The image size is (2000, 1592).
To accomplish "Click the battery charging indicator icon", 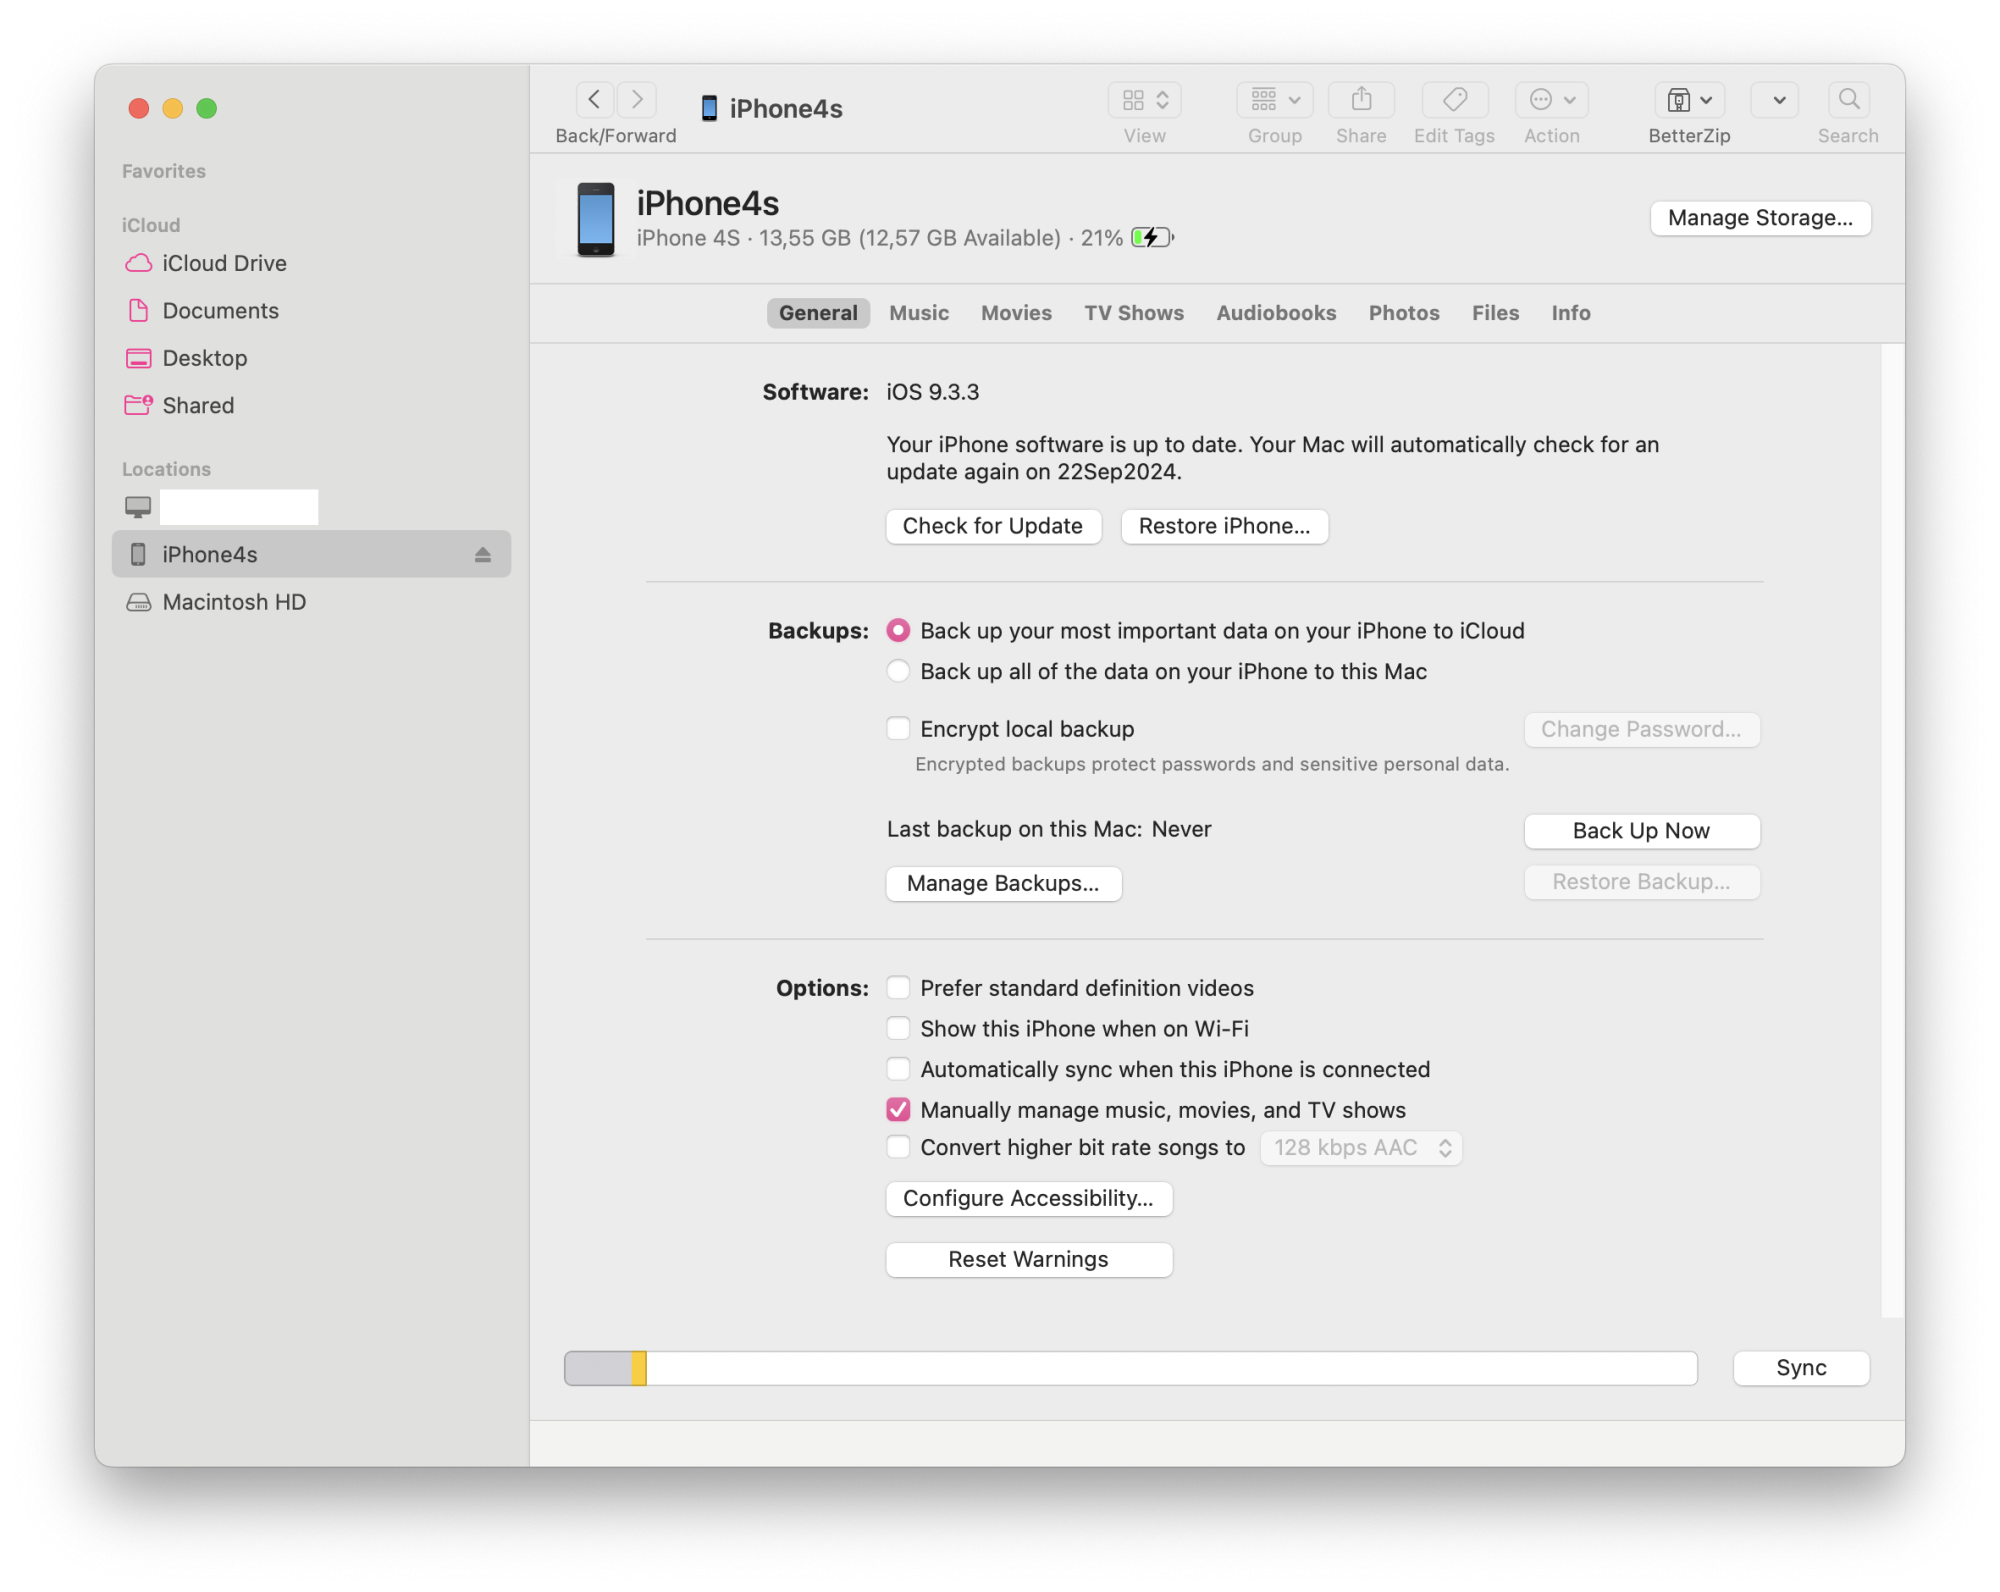I will [1152, 238].
